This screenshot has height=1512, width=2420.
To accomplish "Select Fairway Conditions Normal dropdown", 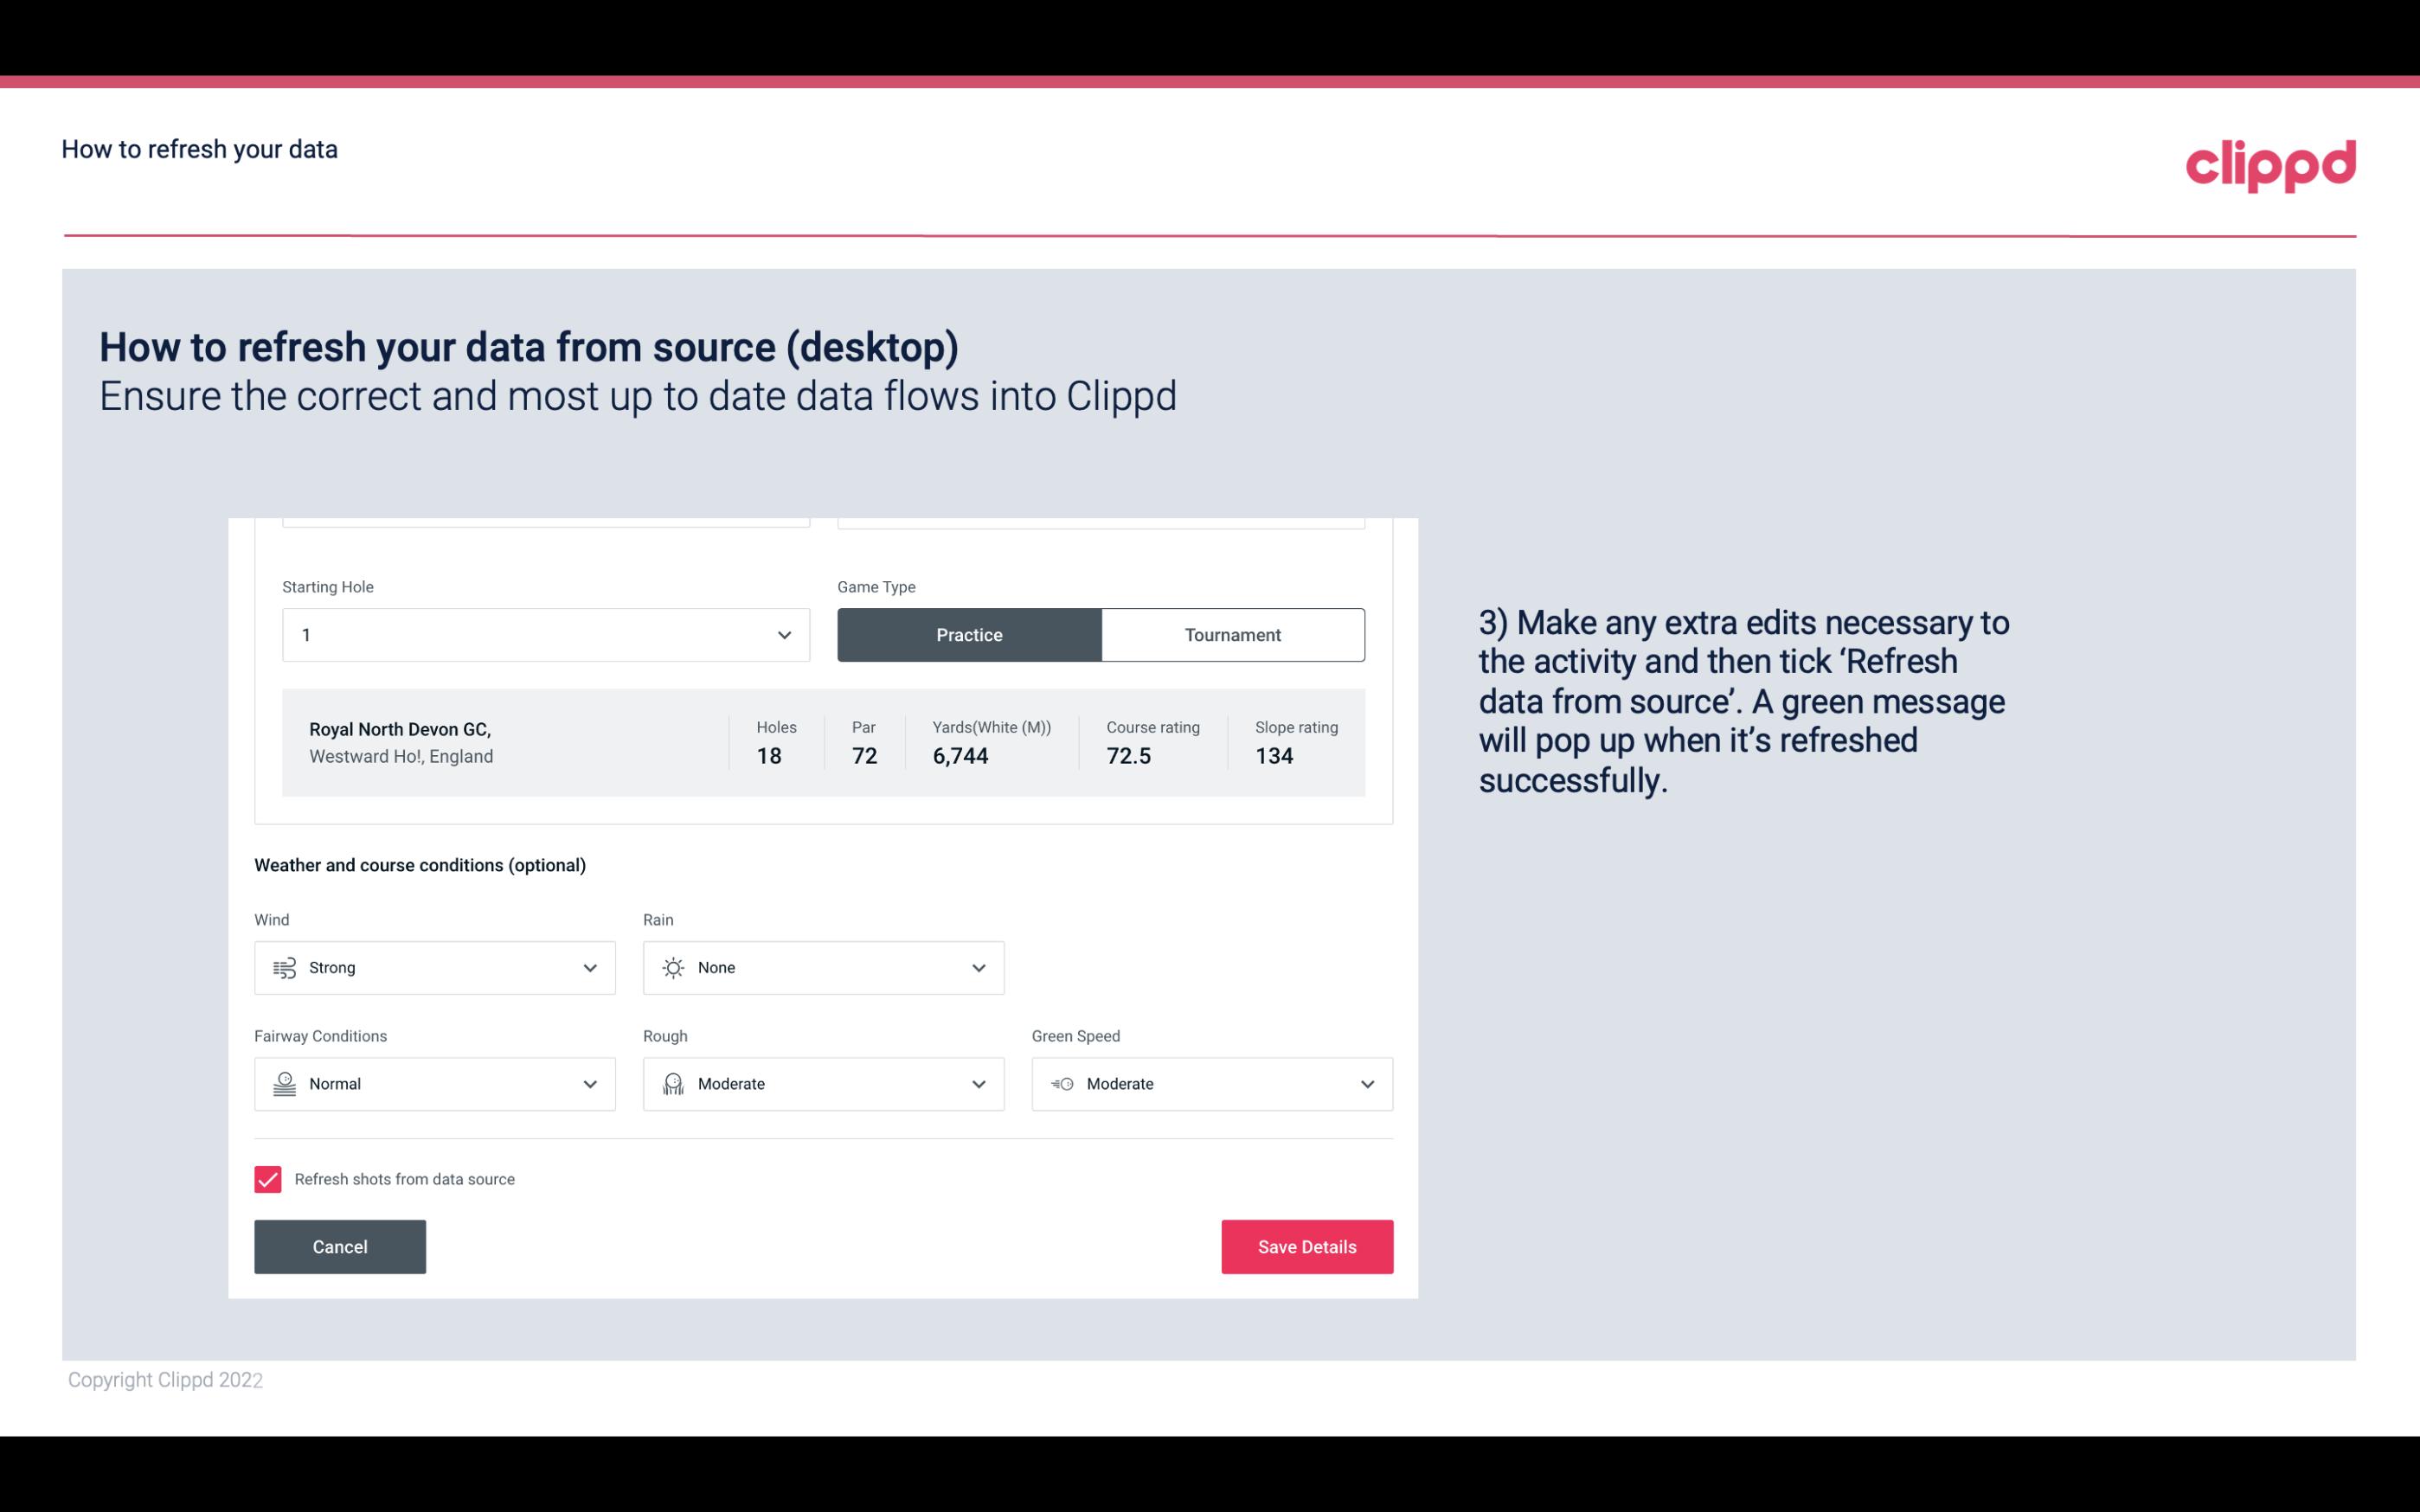I will click(433, 1084).
